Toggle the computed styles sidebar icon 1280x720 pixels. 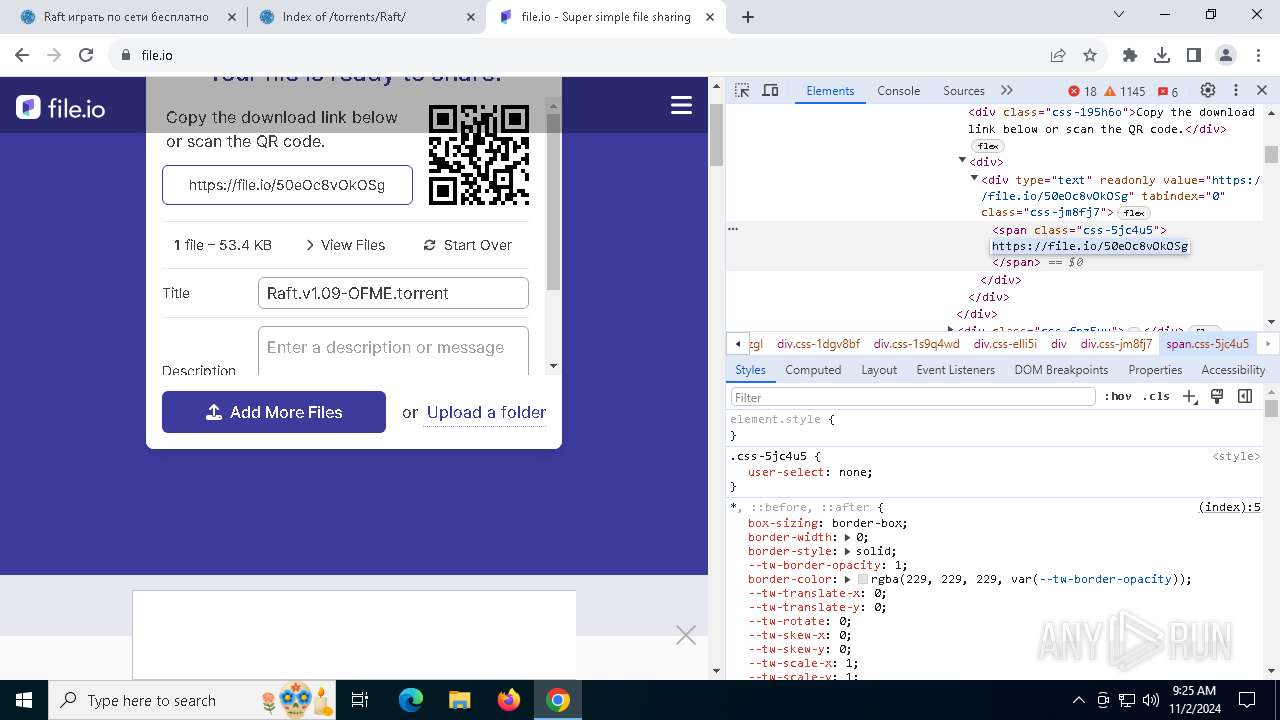coord(1245,397)
